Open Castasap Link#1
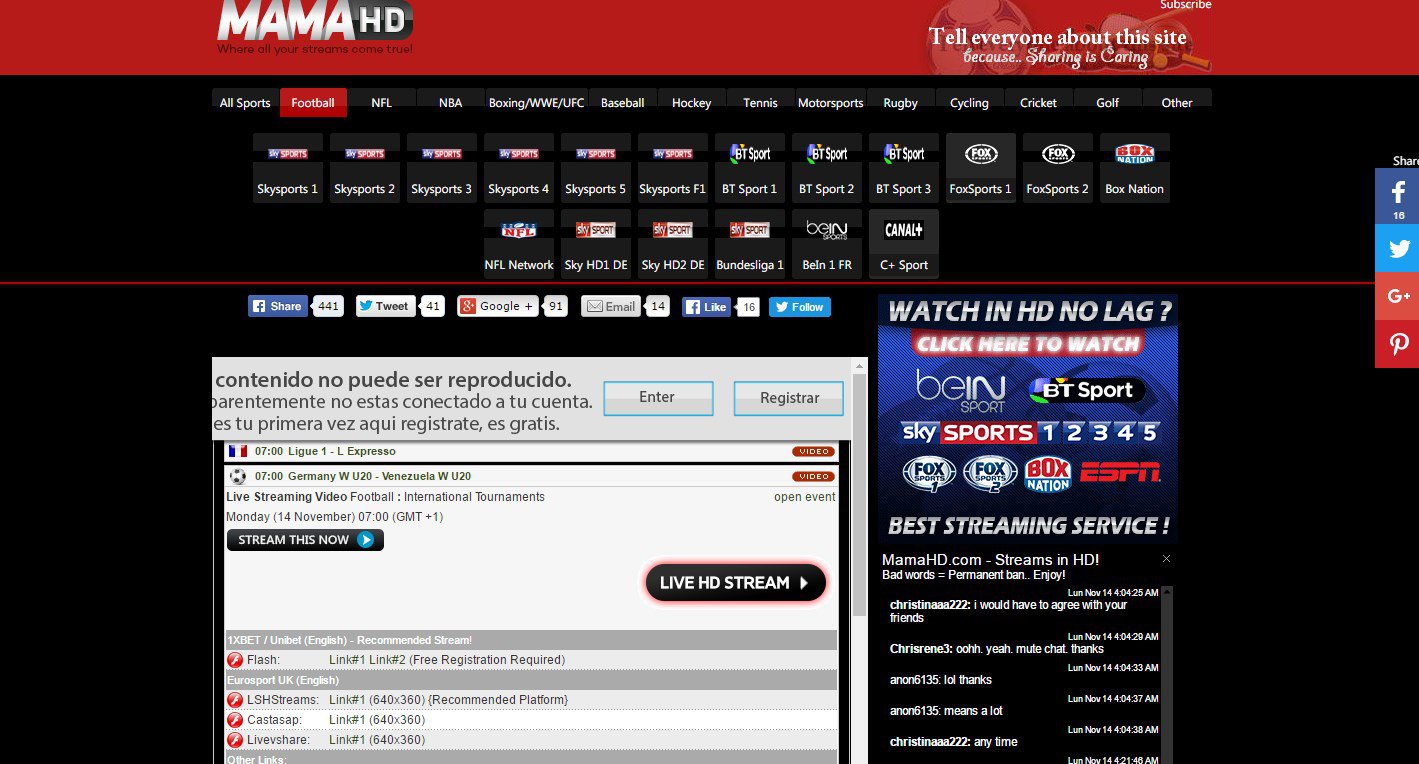Image resolution: width=1419 pixels, height=764 pixels. point(346,720)
